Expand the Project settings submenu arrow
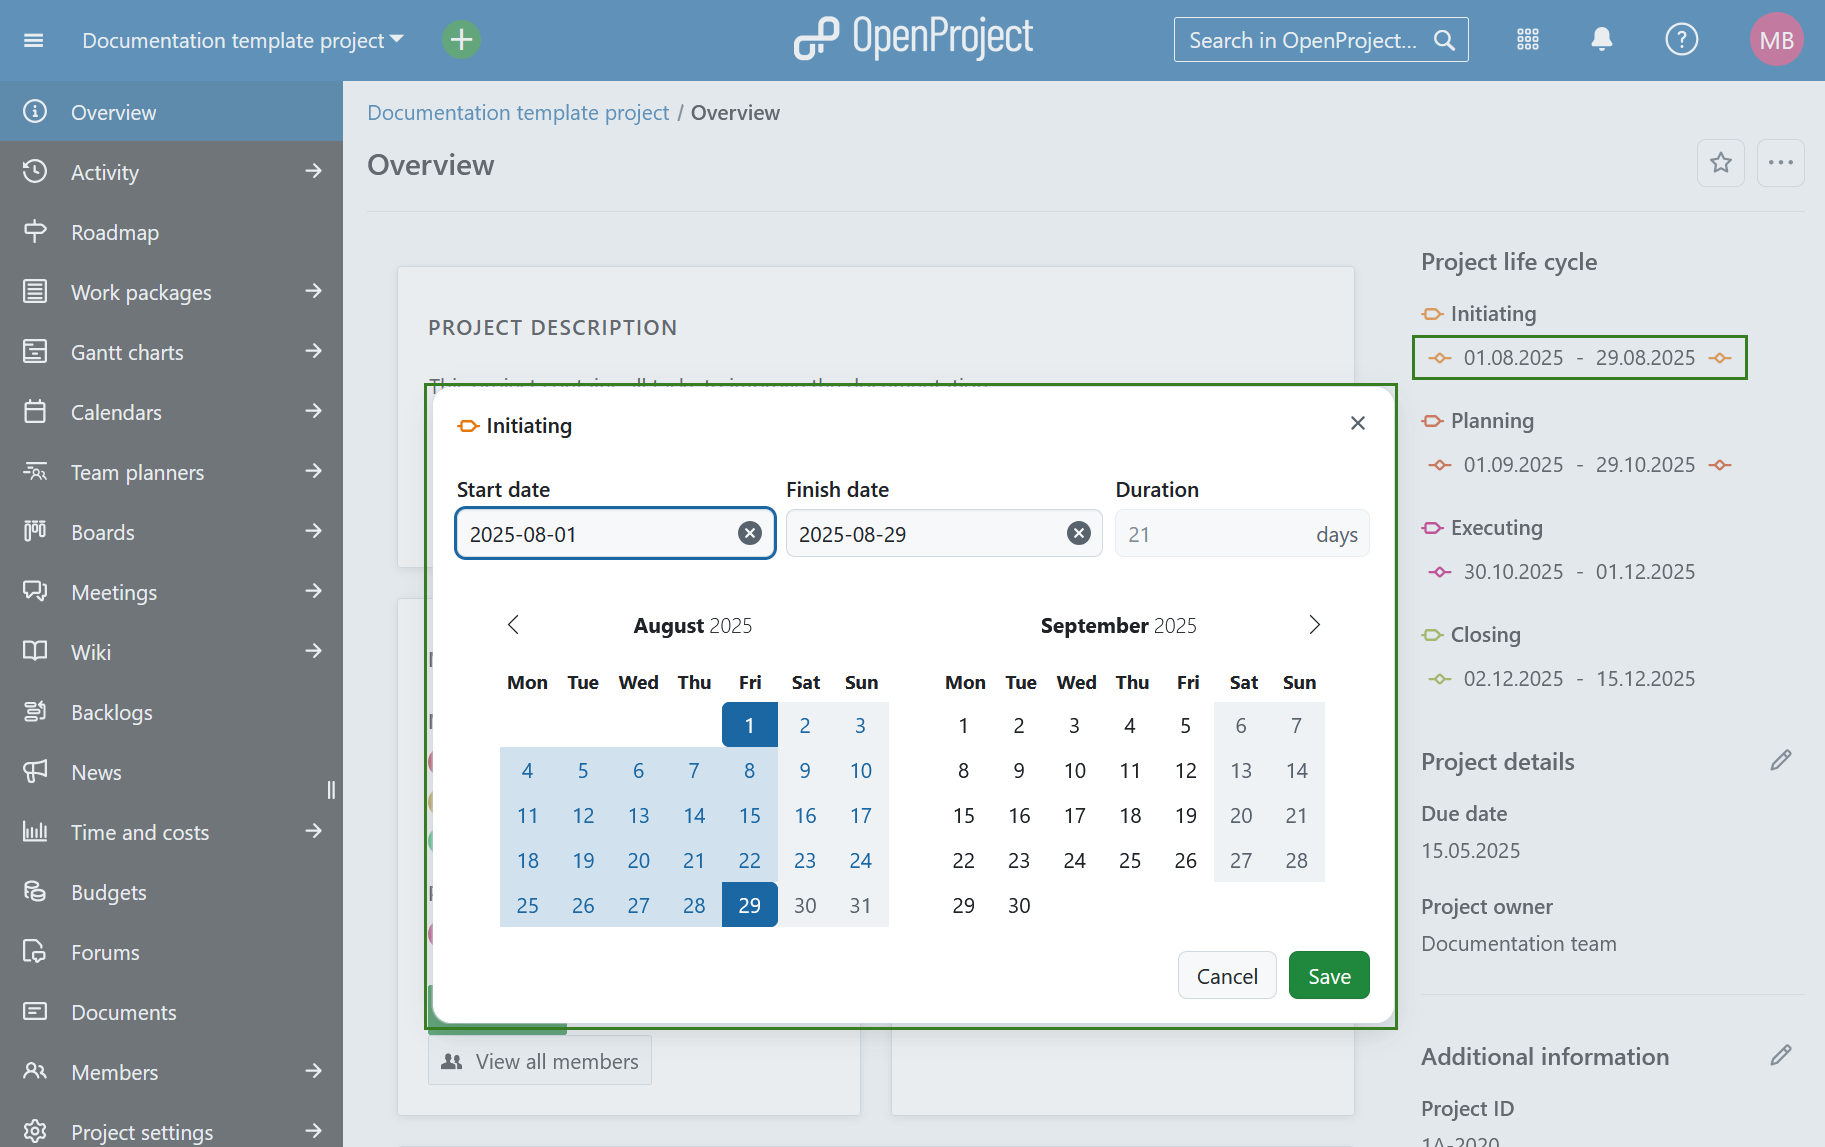1825x1147 pixels. (x=314, y=1130)
